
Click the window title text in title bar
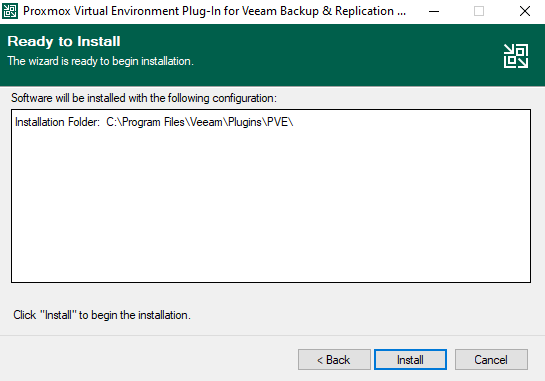coord(214,11)
